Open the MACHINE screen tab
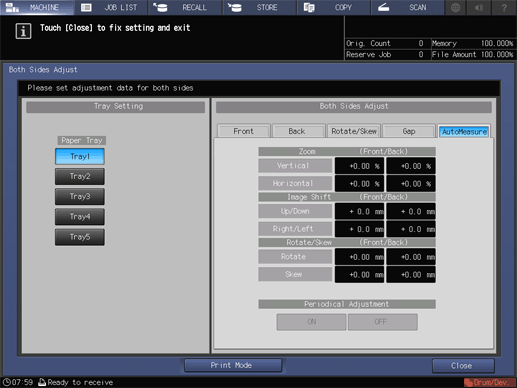The image size is (517, 388). pos(37,7)
